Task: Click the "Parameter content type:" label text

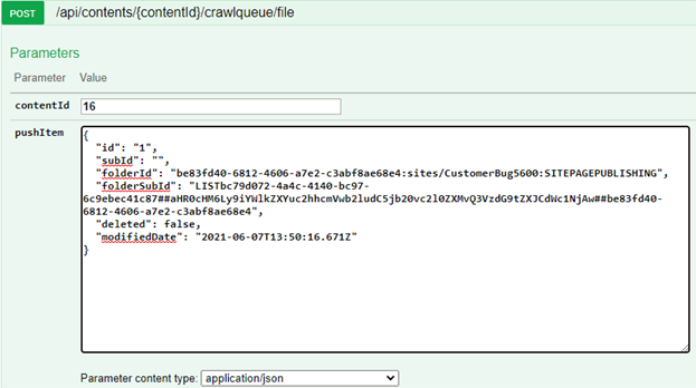Action: 139,378
